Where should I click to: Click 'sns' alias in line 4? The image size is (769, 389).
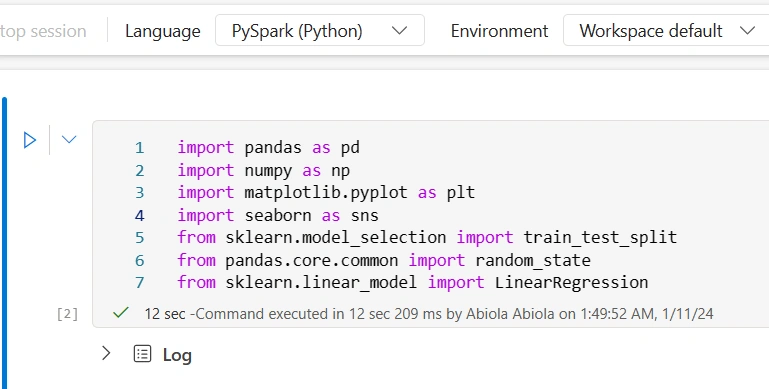[364, 215]
